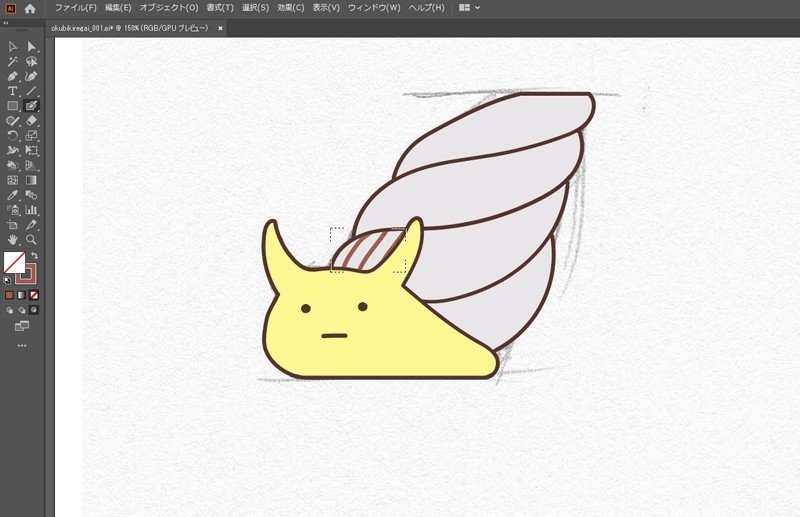Screen dimensions: 800x517
Task: Close the okubikiregai_001.ai document tab
Action: pos(220,29)
